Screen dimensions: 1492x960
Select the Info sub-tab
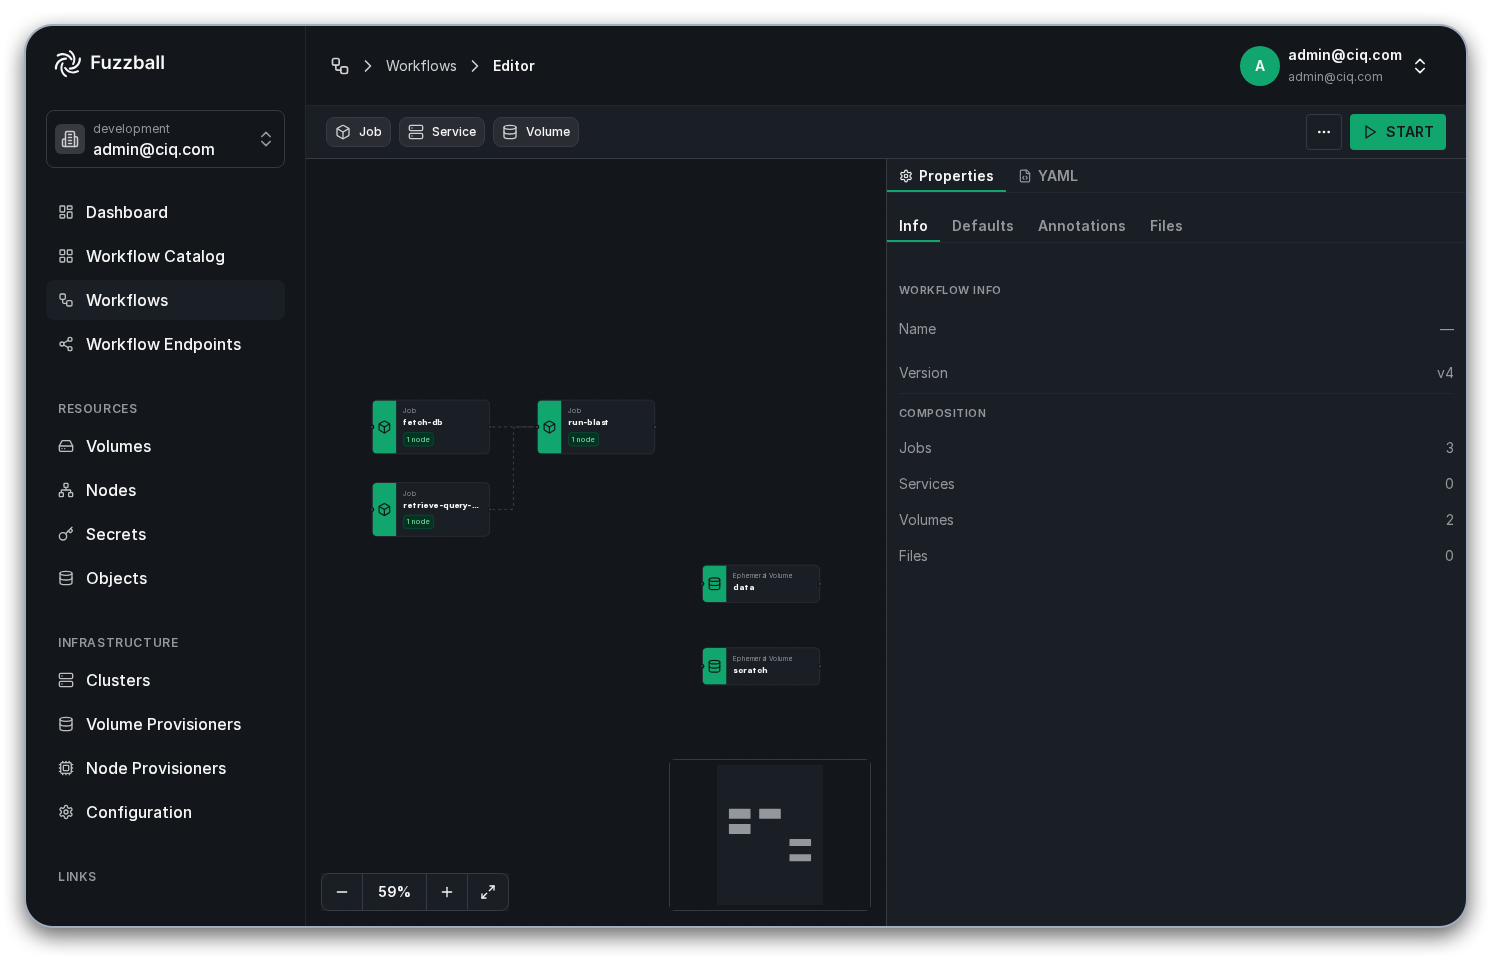point(913,226)
